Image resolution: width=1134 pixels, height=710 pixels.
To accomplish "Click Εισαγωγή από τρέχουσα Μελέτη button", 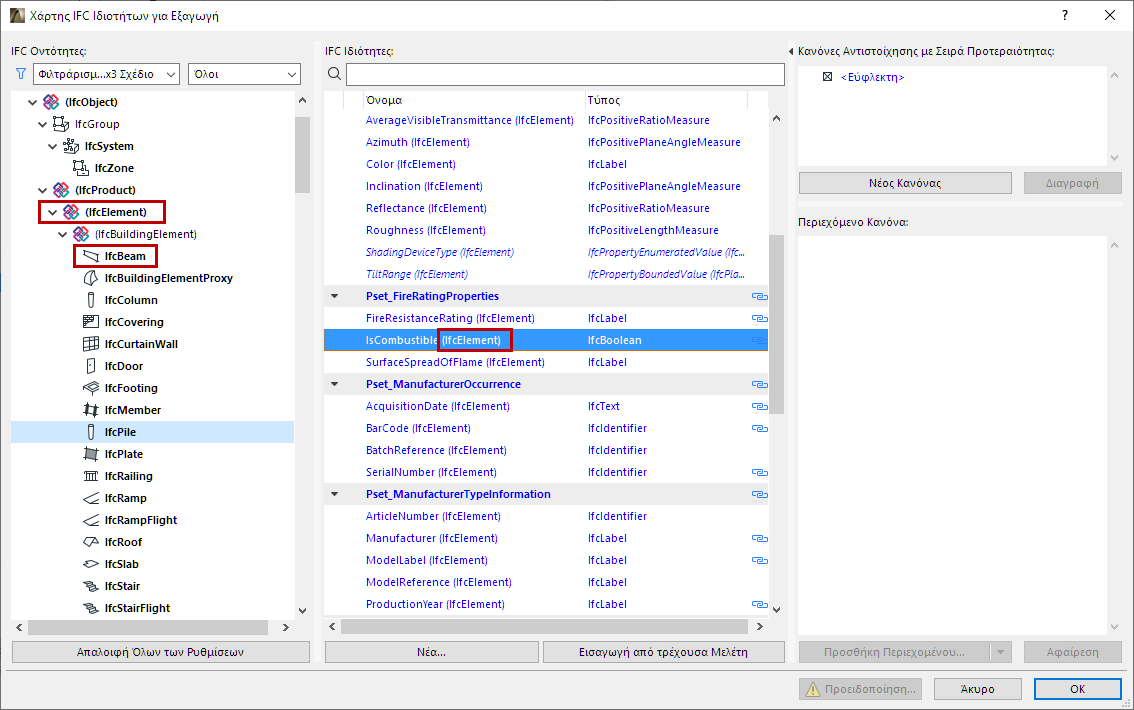I will [663, 652].
